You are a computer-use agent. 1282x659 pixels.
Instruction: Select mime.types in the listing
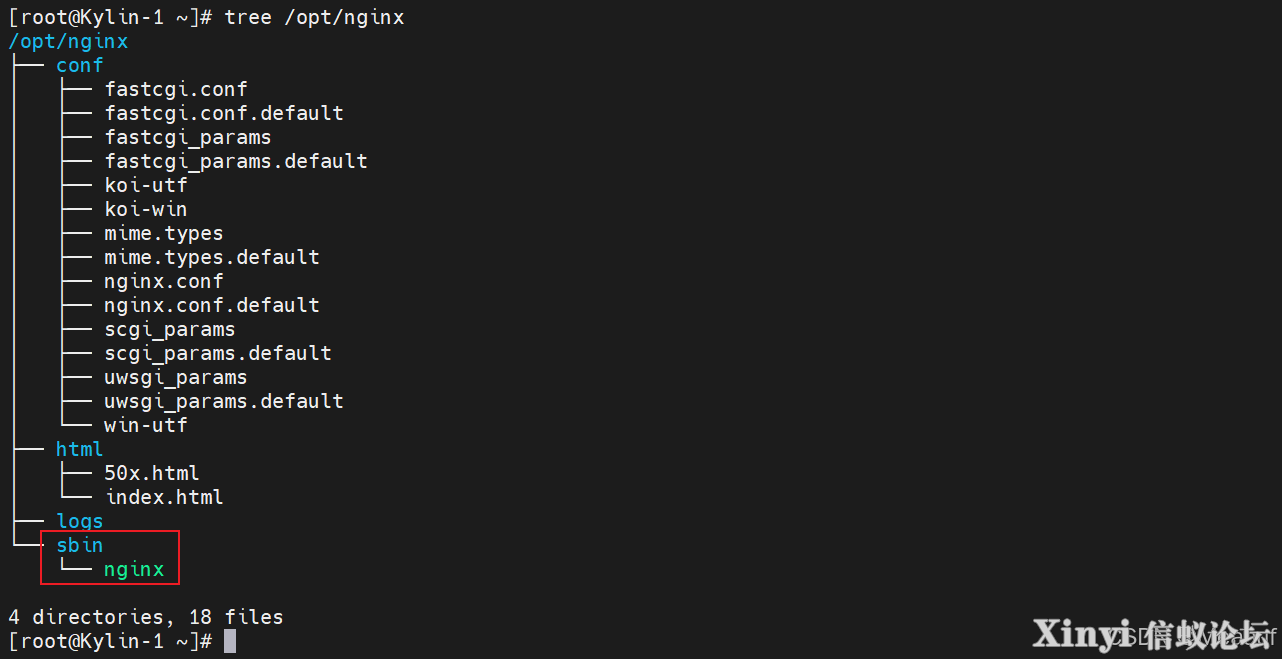[164, 233]
